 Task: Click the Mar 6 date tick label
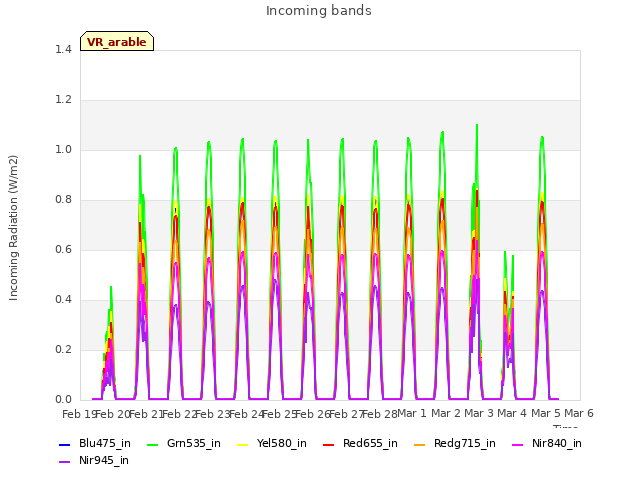[579, 413]
